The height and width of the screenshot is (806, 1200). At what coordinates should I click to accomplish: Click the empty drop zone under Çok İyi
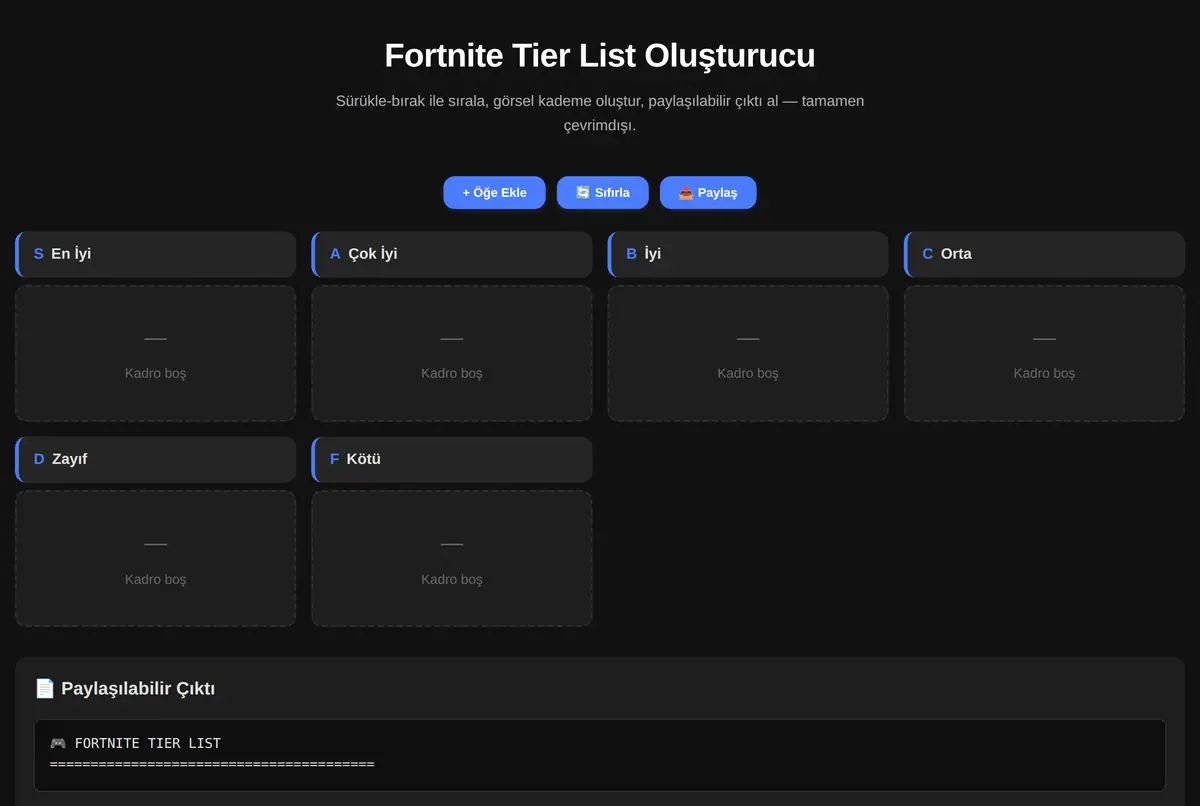coord(452,353)
